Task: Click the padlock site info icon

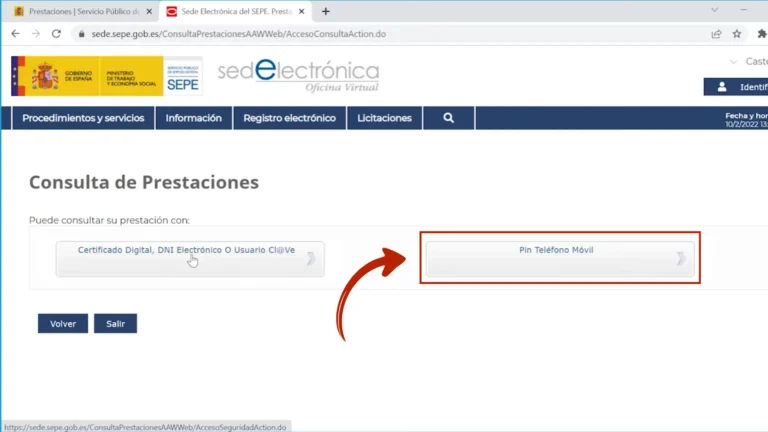Action: point(81,34)
